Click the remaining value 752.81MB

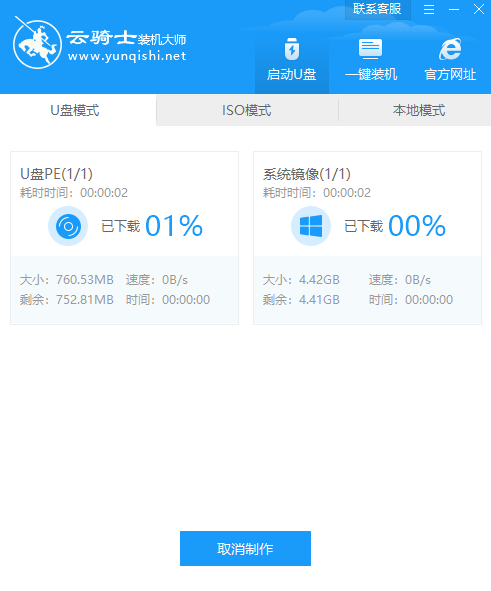85,300
